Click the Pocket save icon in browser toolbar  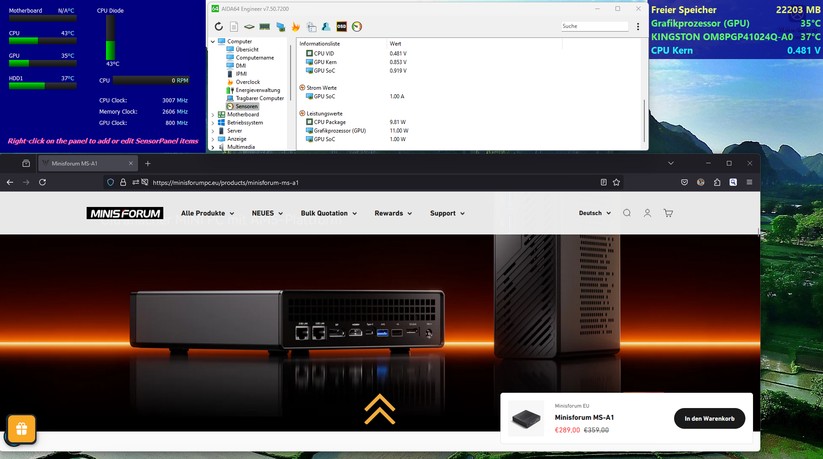coord(684,182)
